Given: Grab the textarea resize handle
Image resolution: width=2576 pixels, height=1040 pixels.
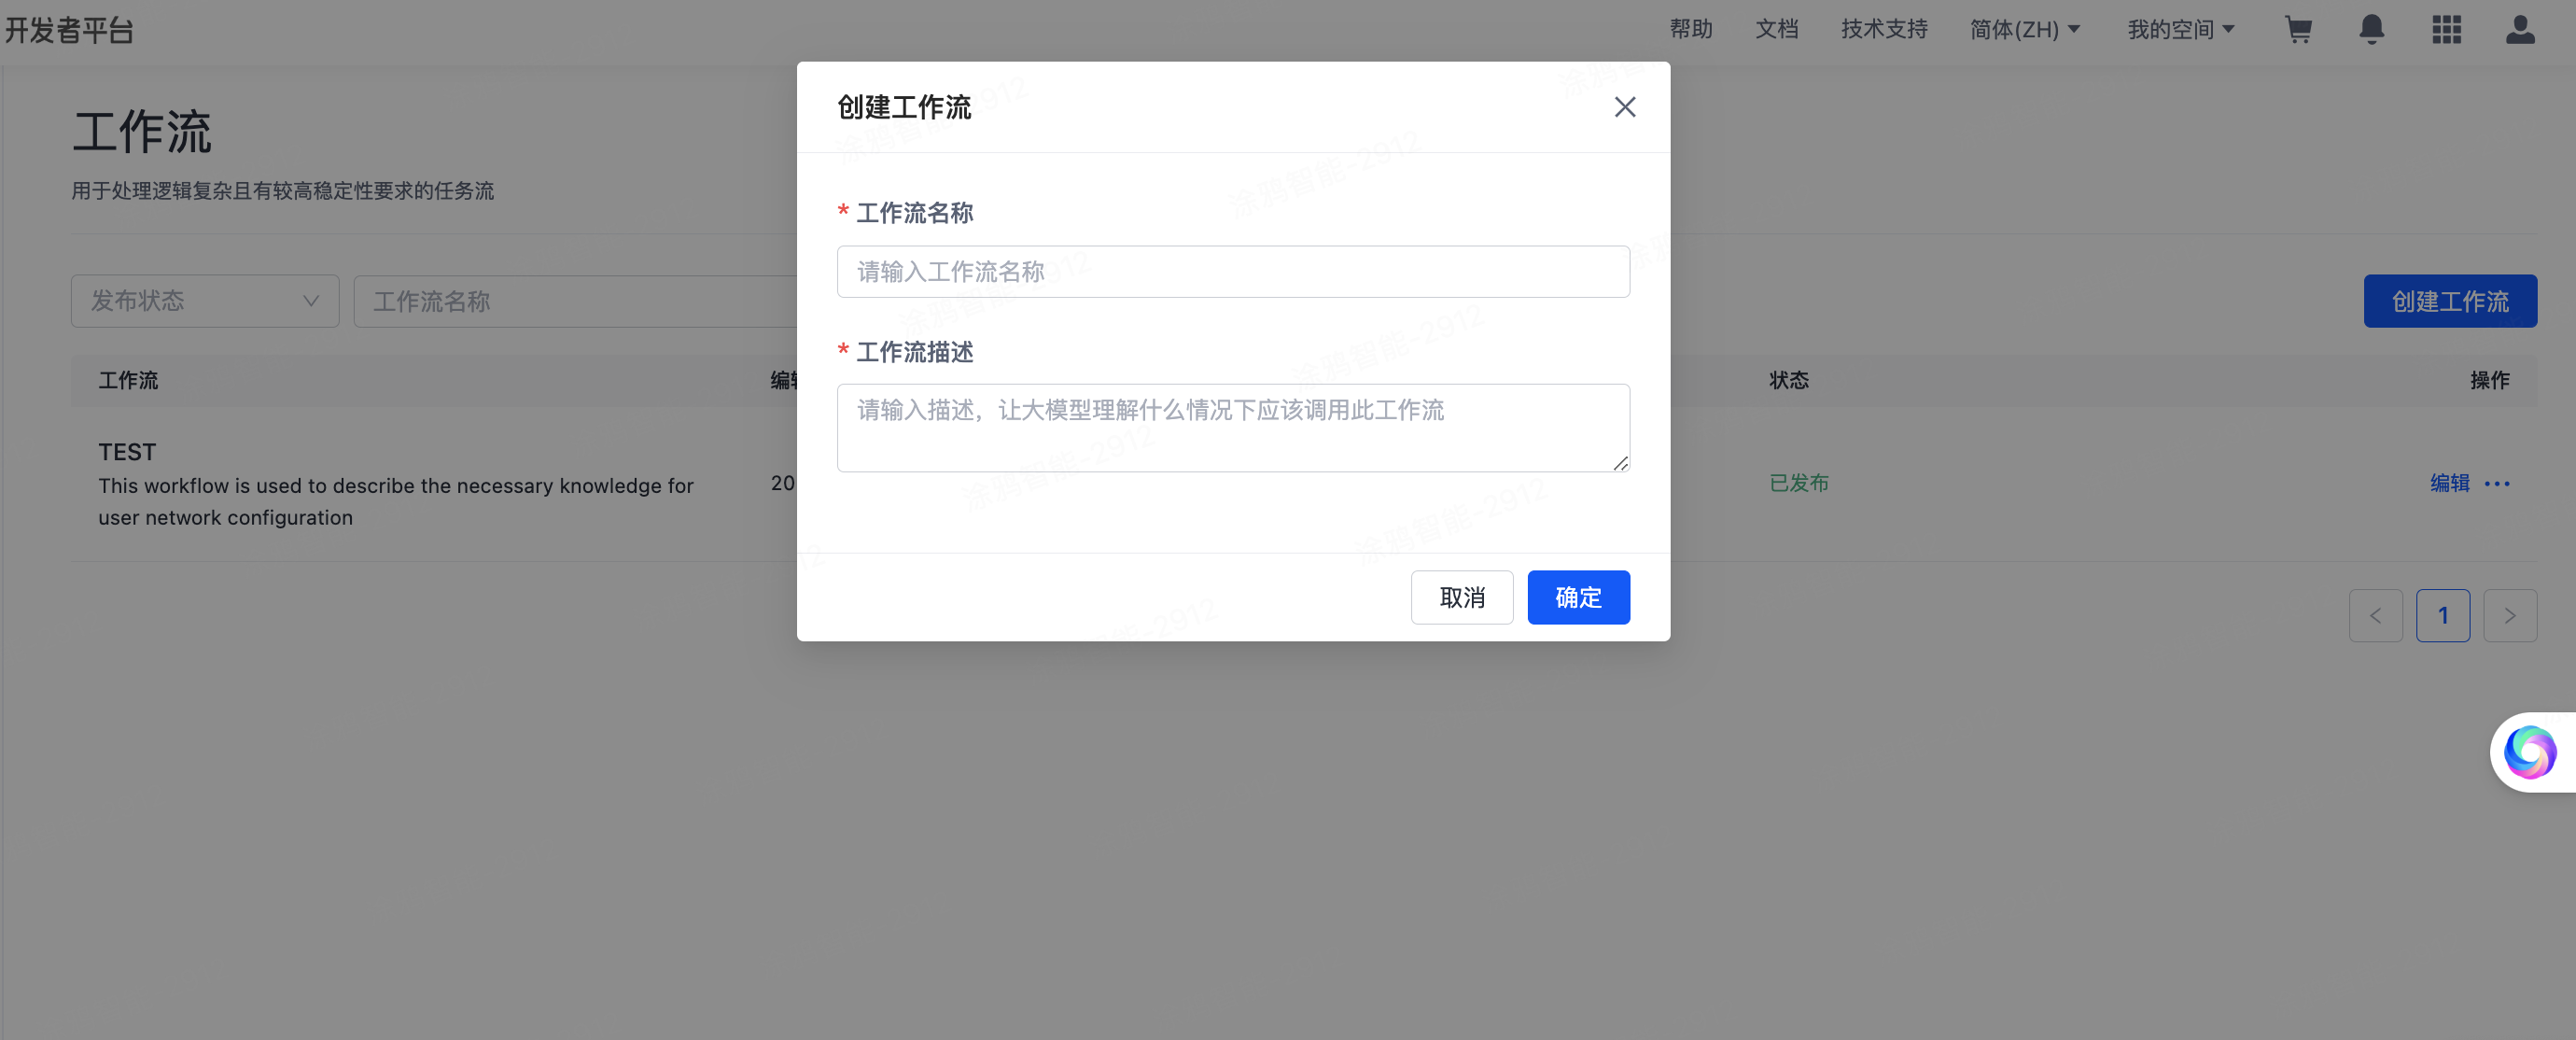Looking at the screenshot, I should pyautogui.click(x=1621, y=463).
